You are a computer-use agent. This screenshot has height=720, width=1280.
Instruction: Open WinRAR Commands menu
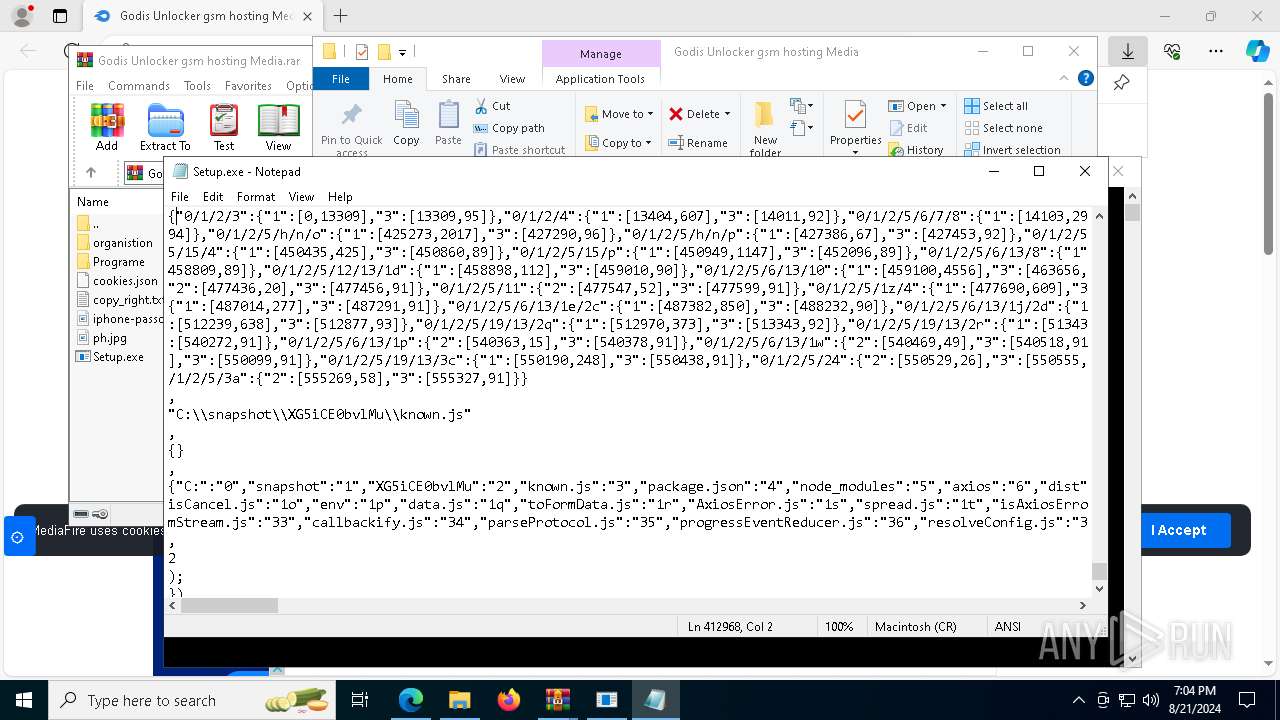tap(138, 86)
